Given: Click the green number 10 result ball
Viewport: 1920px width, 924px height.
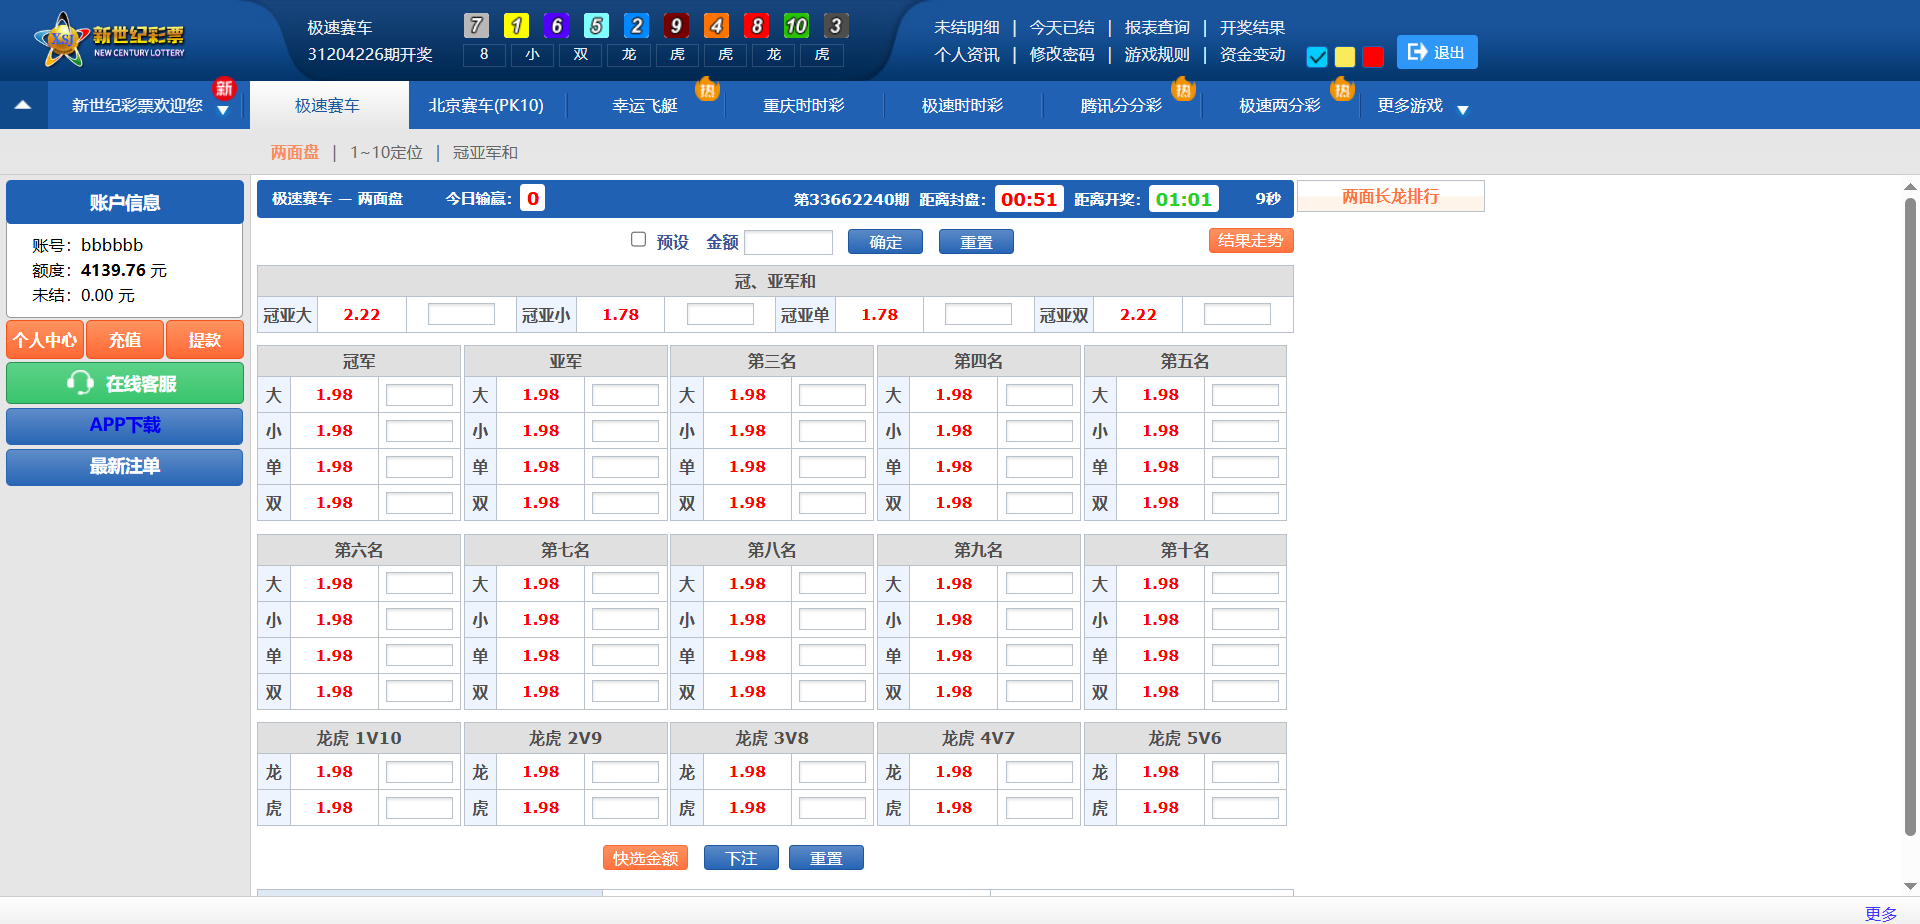Looking at the screenshot, I should (796, 26).
